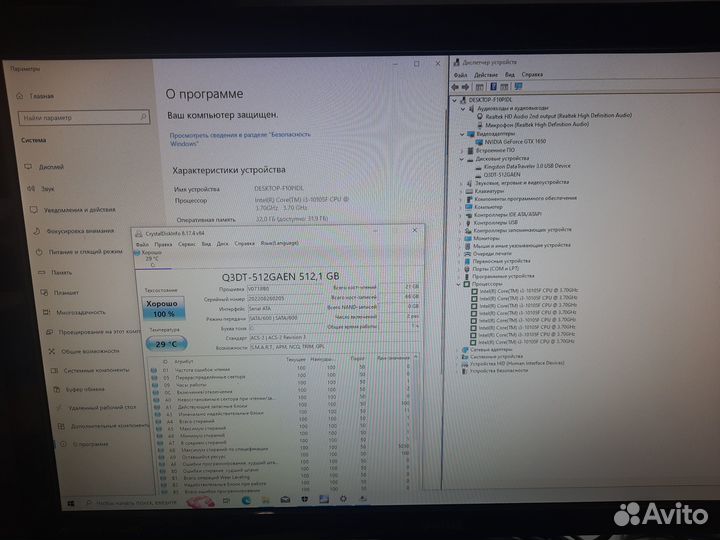This screenshot has width=720, height=540.
Task: Click the Порты (COM и LPT) icon
Action: 467,269
